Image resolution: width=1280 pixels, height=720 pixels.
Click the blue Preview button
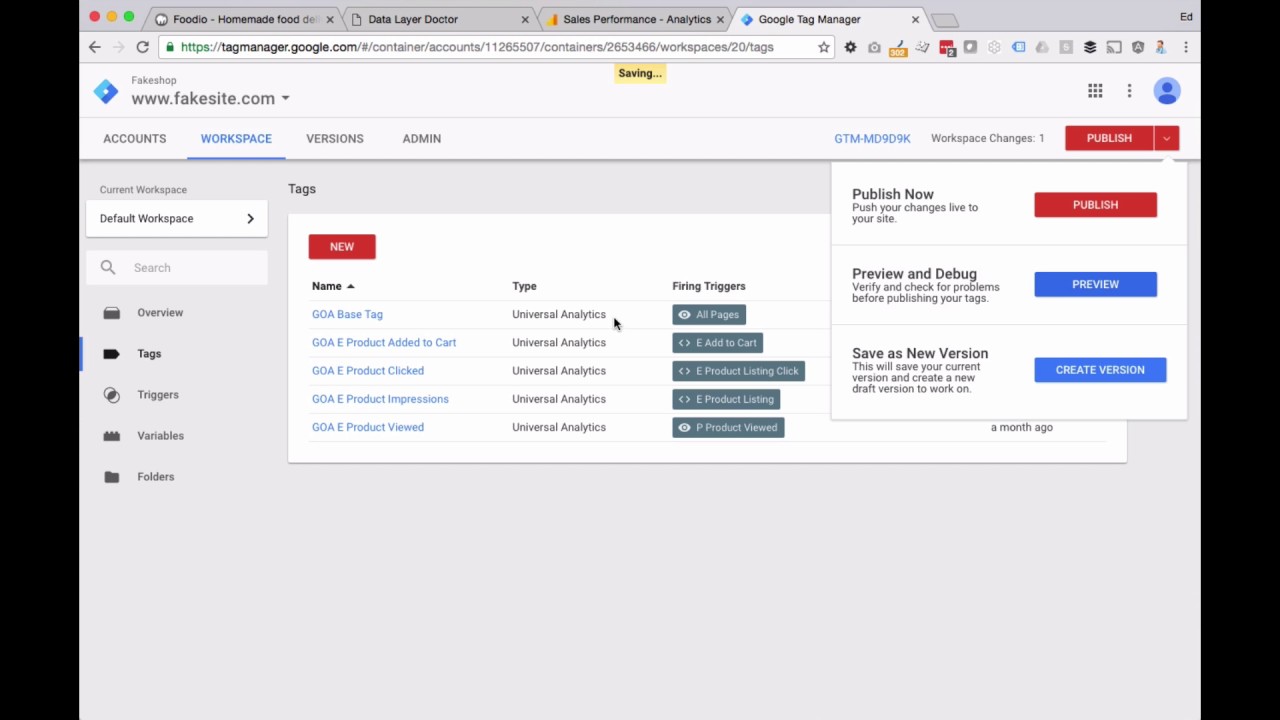[x=1095, y=284]
